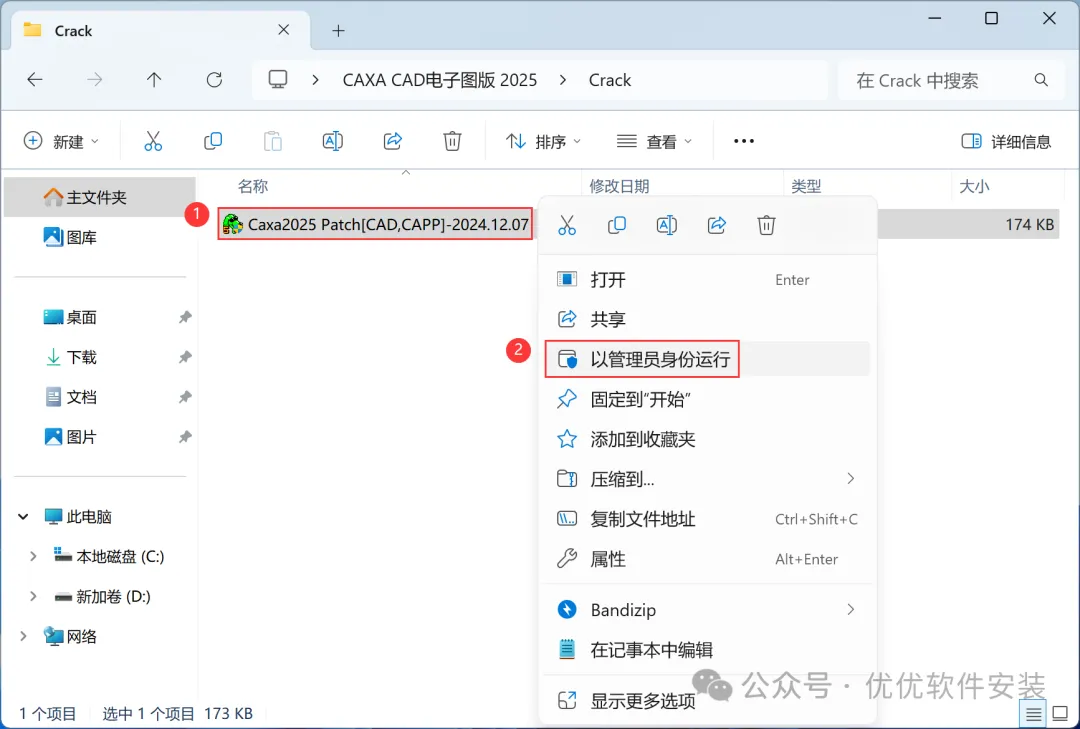Click the Share icon in the toolbar
This screenshot has height=729, width=1080.
point(393,141)
